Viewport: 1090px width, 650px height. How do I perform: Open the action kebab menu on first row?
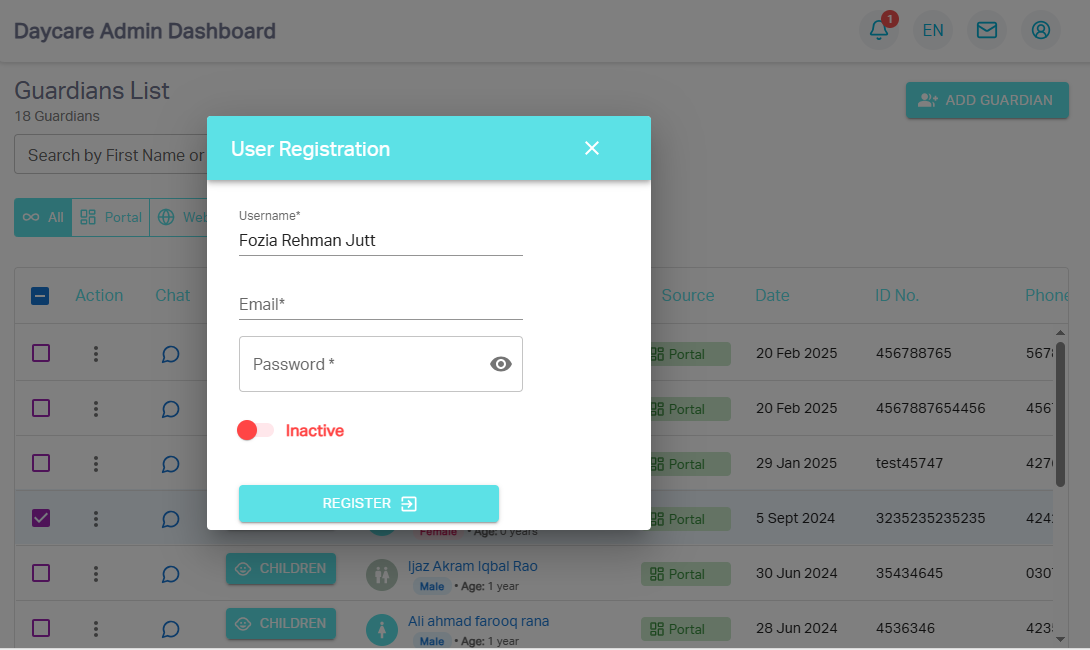[97, 354]
